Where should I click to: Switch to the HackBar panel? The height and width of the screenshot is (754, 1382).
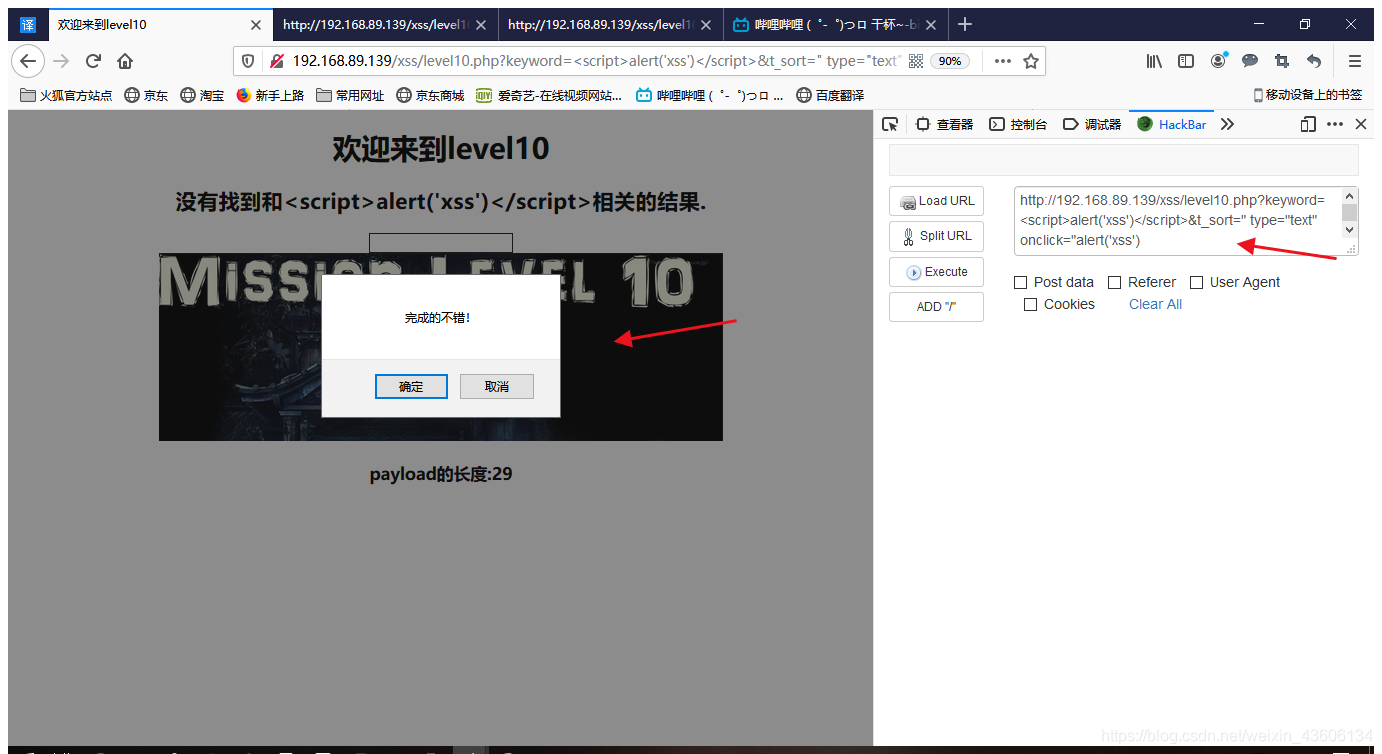click(1171, 124)
